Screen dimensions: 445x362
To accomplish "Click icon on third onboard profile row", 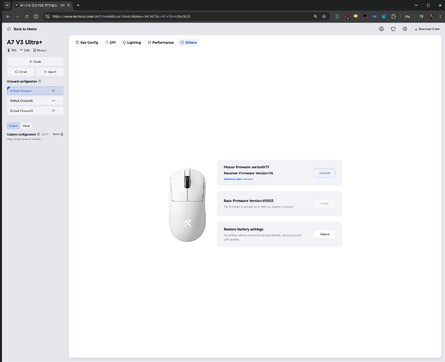I will click(x=53, y=111).
